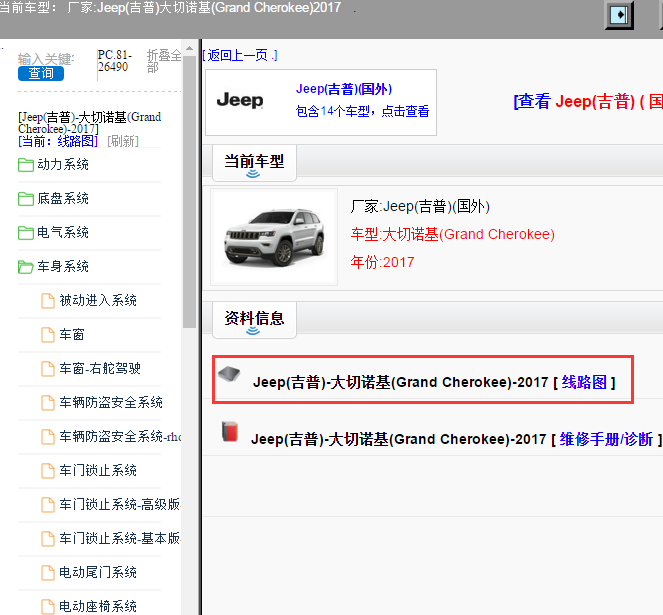Click the Jeep brand logo
This screenshot has width=663, height=615.
coord(240,100)
